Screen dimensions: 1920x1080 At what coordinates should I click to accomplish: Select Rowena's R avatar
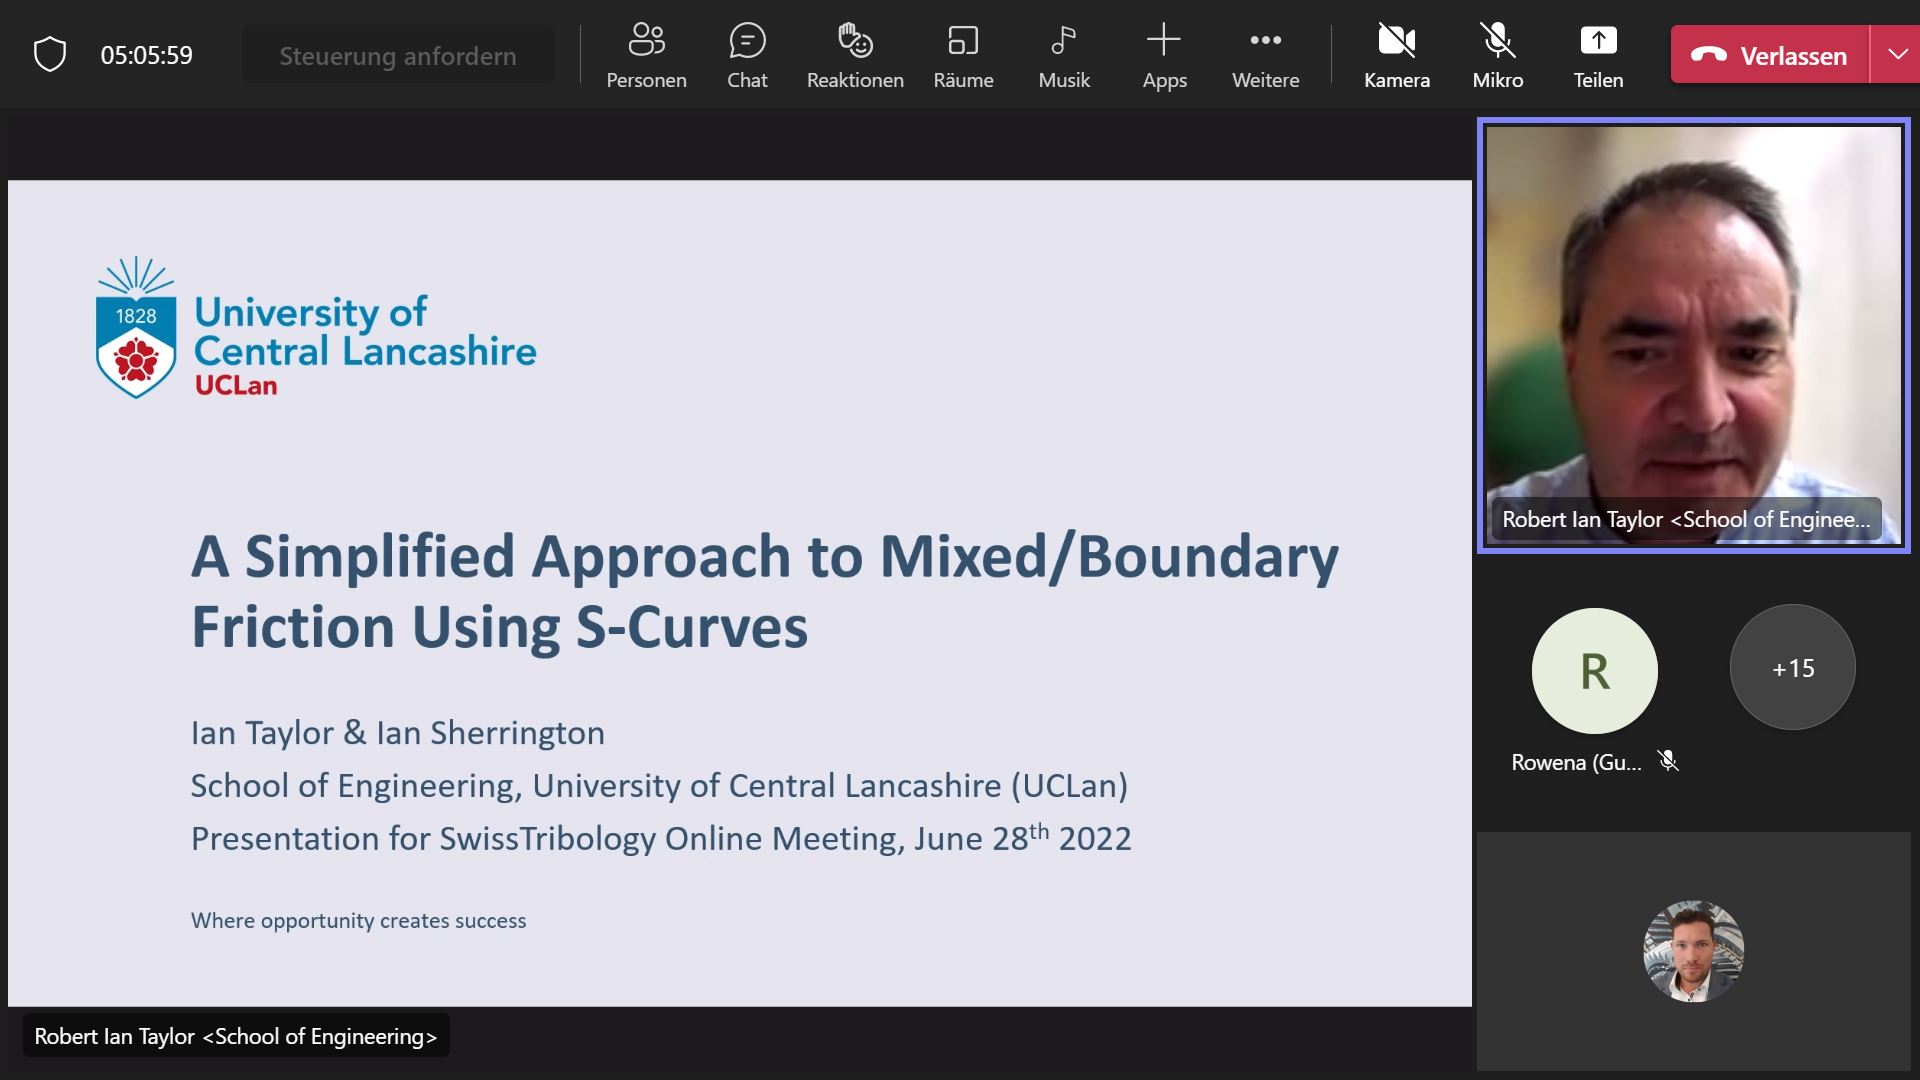coord(1594,671)
